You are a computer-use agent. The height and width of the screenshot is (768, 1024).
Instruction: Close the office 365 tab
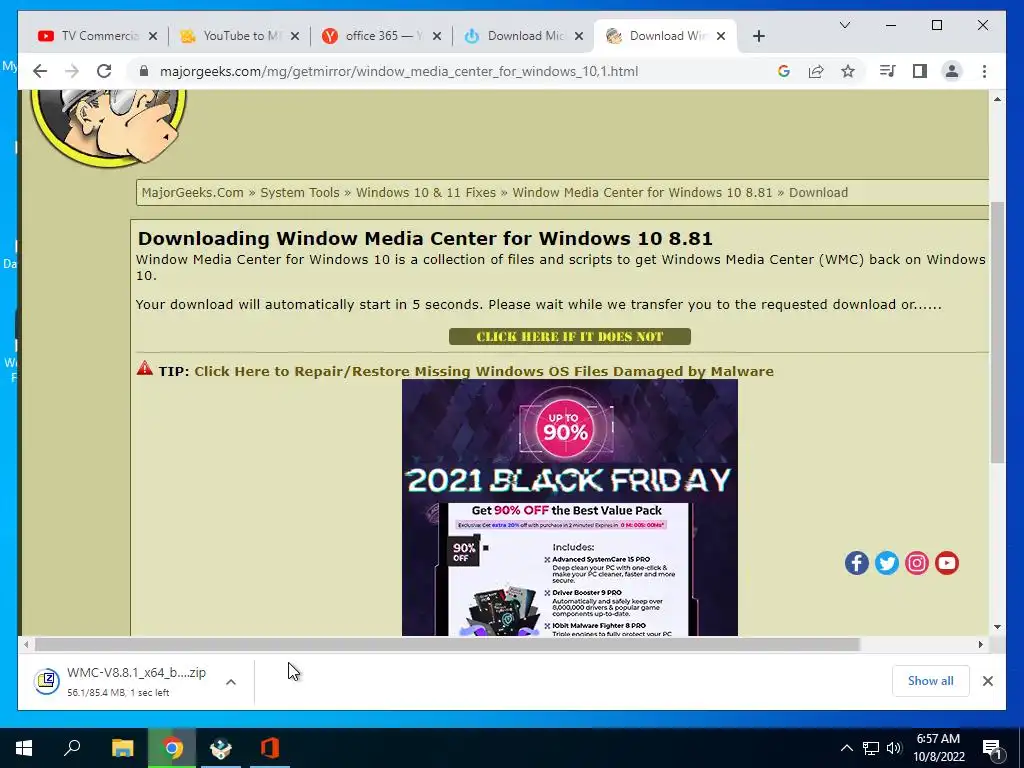pyautogui.click(x=437, y=36)
